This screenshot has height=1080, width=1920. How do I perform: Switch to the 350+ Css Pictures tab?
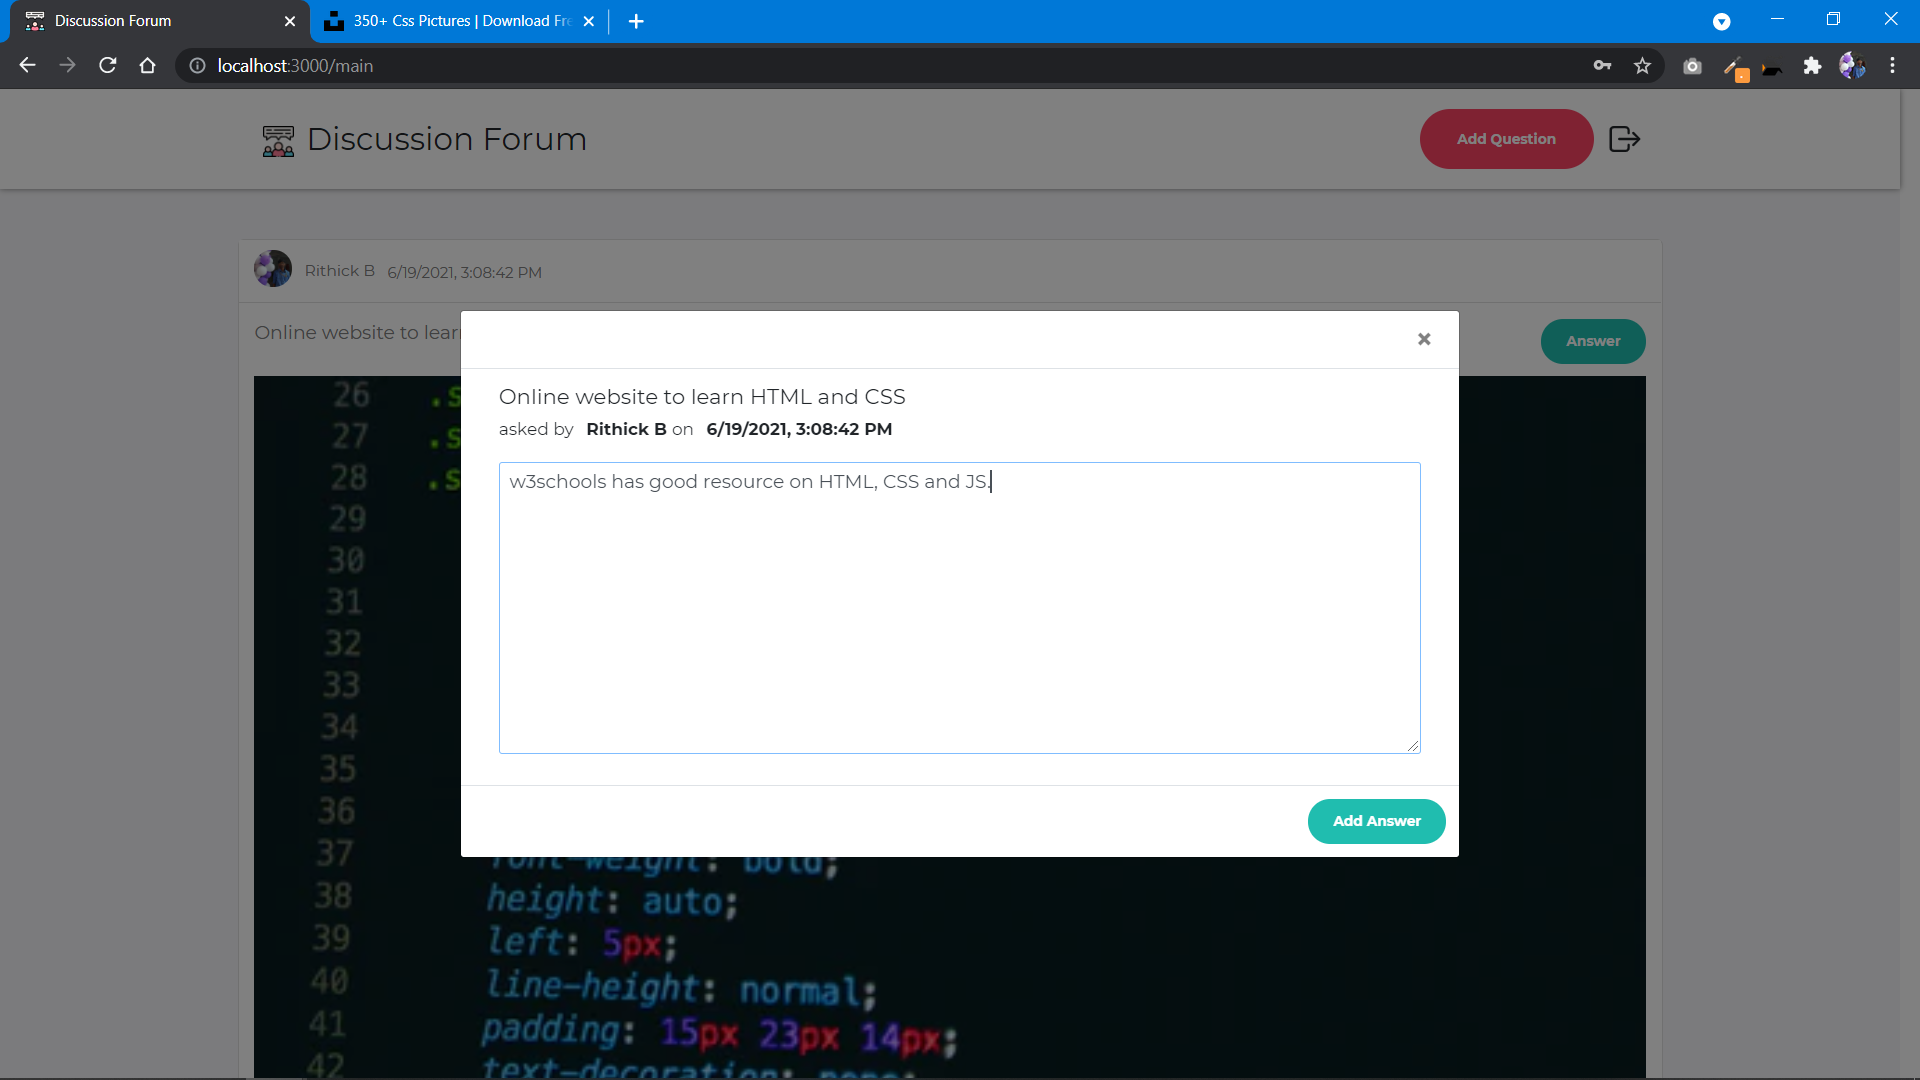click(x=460, y=21)
